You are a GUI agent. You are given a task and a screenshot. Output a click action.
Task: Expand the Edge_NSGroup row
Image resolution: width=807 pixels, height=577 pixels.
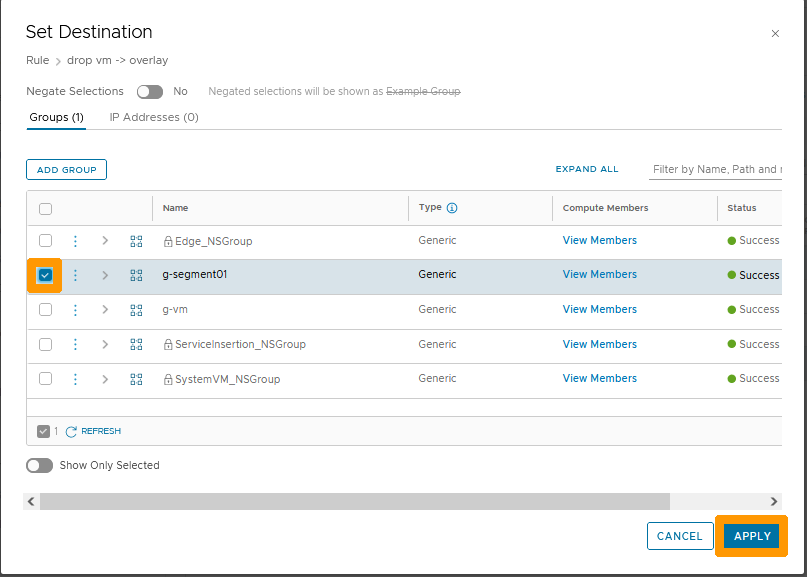[105, 240]
